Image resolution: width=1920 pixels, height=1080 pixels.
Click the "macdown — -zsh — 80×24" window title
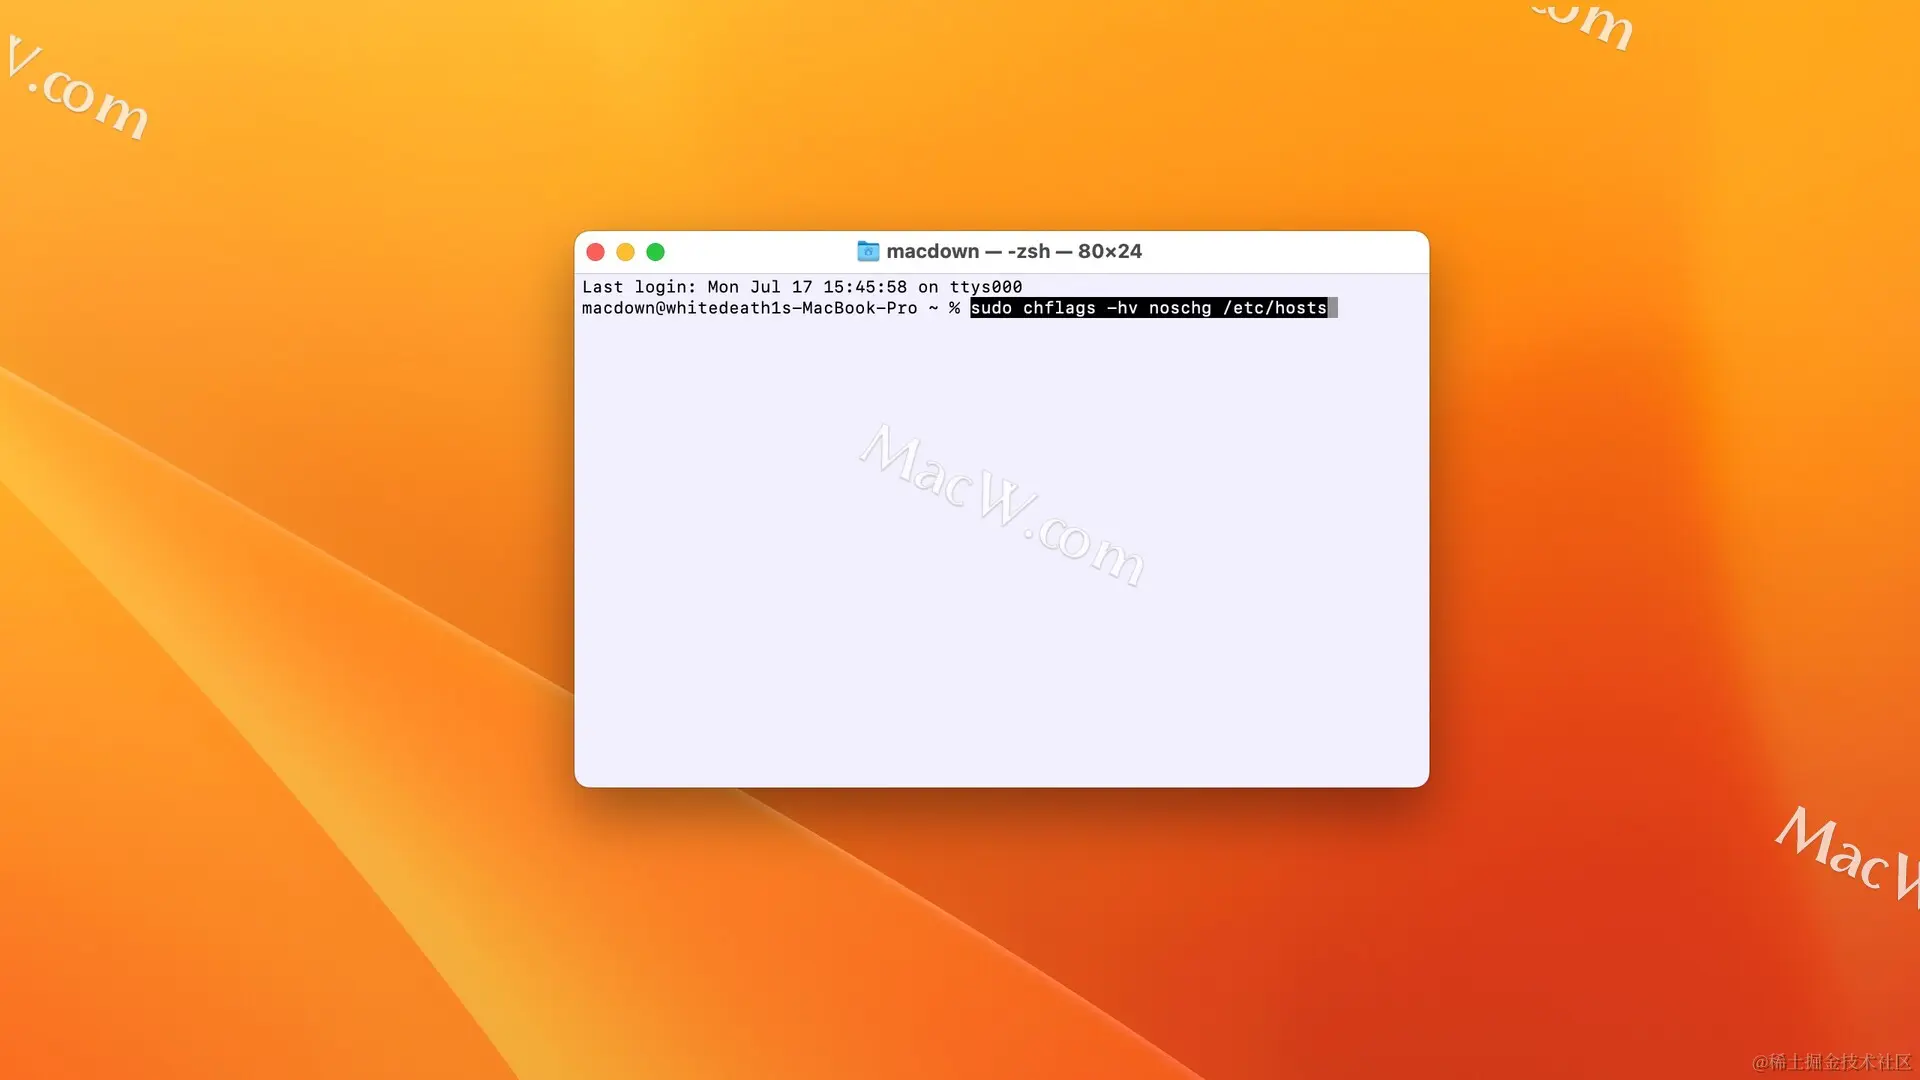coord(1013,251)
